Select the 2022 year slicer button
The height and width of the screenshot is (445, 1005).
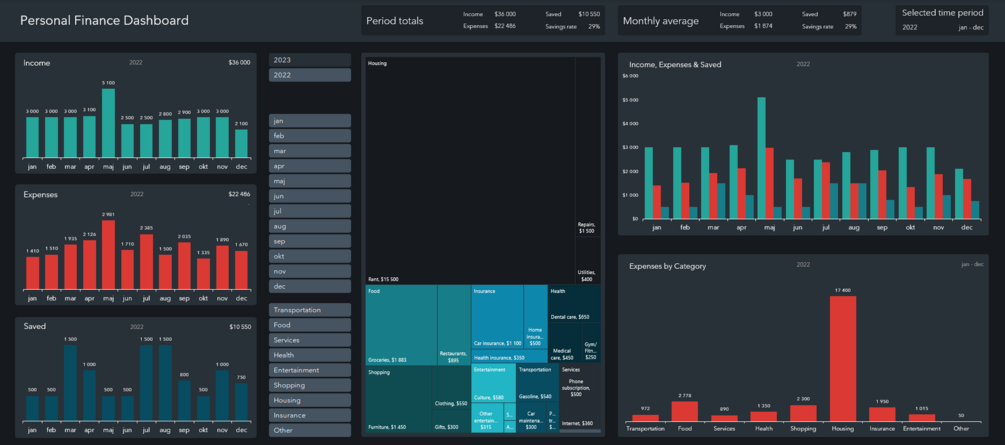310,75
